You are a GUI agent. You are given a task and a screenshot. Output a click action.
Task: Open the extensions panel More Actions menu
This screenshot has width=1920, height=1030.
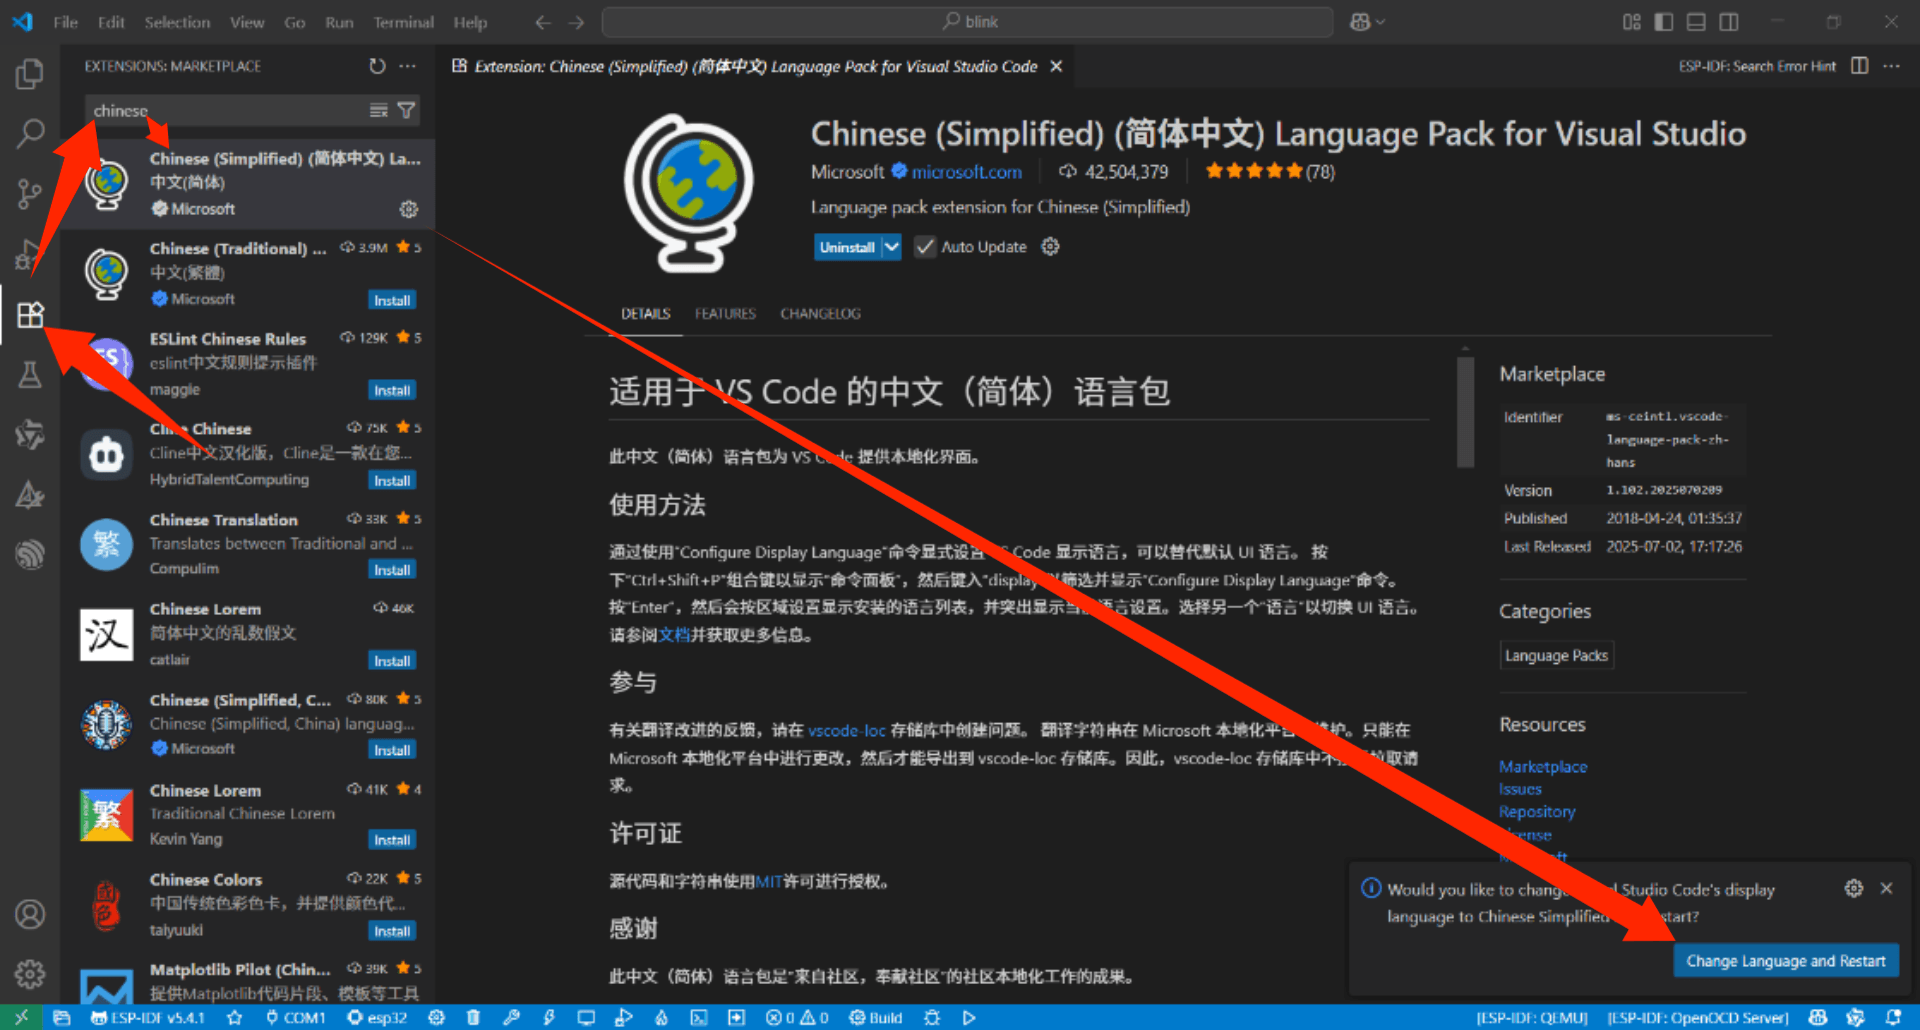pos(407,66)
